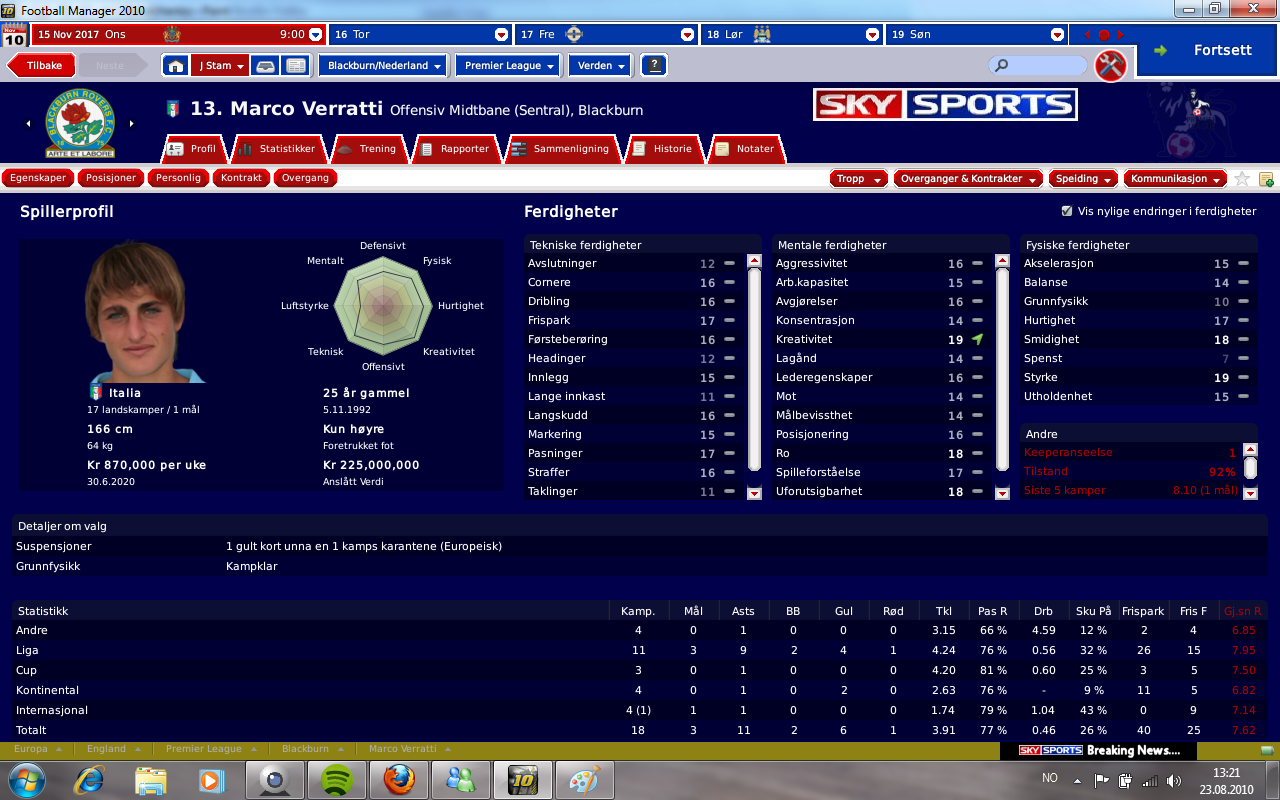
Task: Go to the home screen icon
Action: [176, 66]
